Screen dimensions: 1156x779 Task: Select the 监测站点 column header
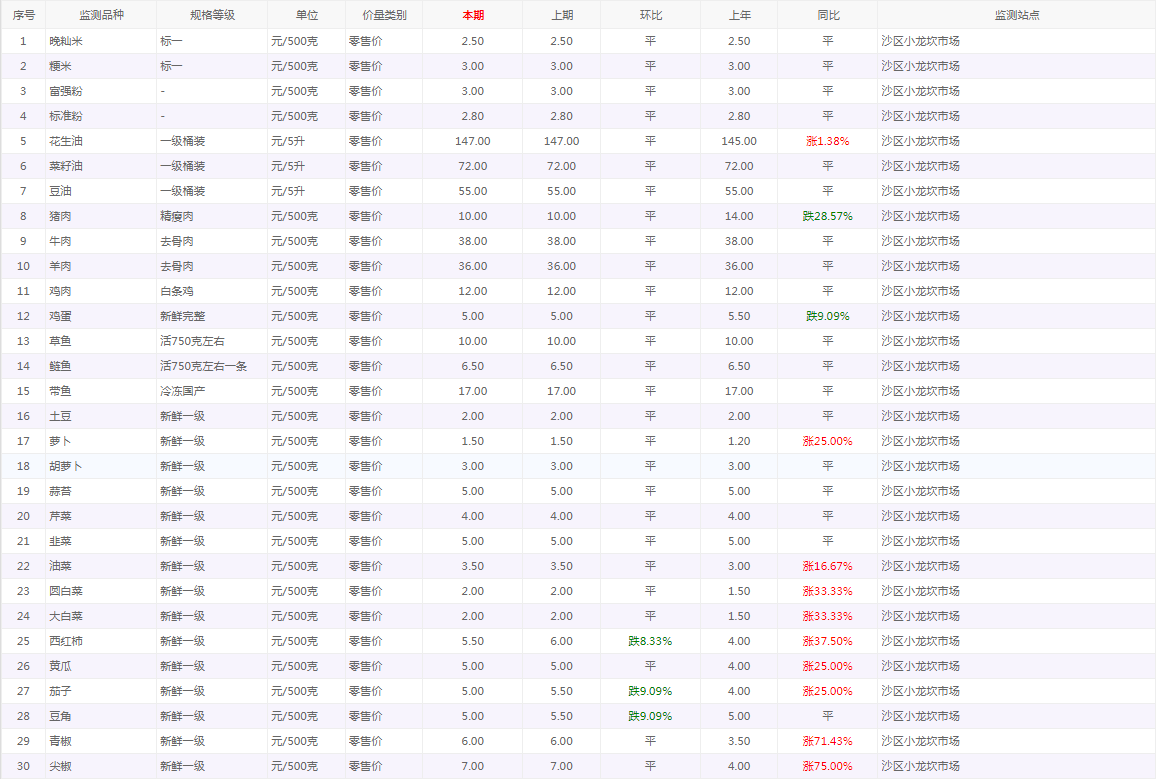coord(1016,15)
